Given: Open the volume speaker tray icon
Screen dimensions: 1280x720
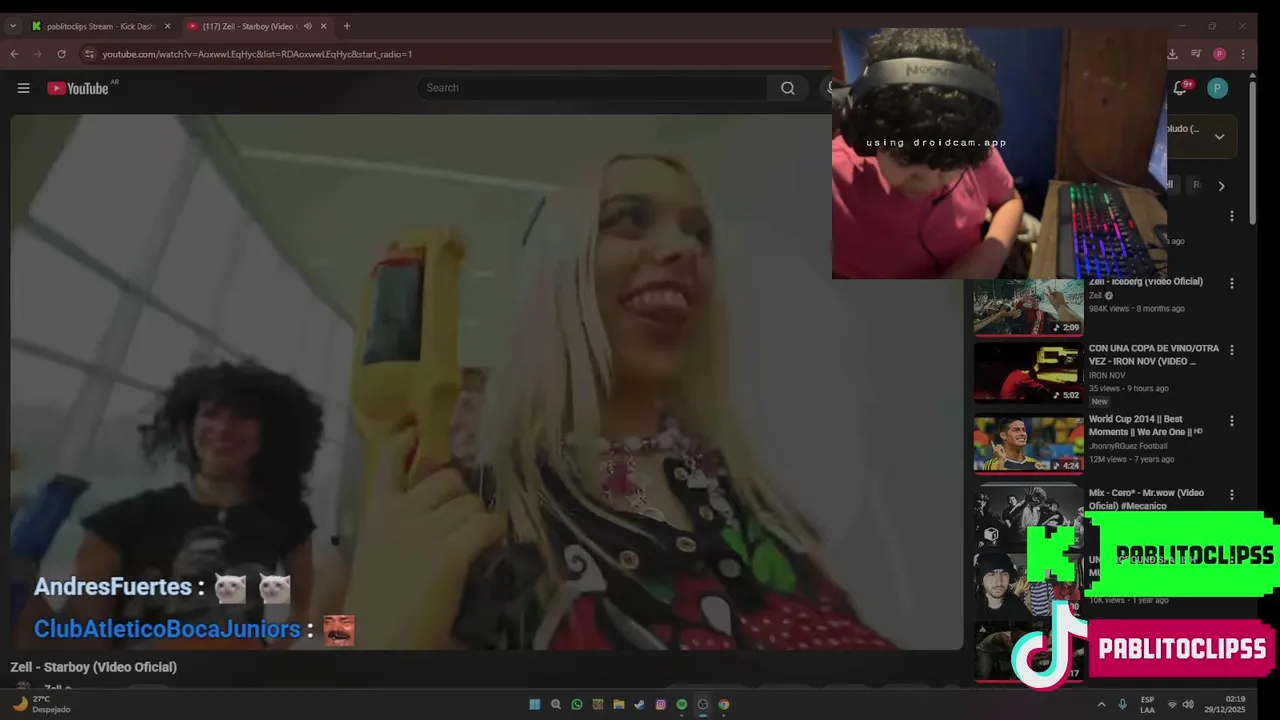Looking at the screenshot, I should (x=1187, y=704).
